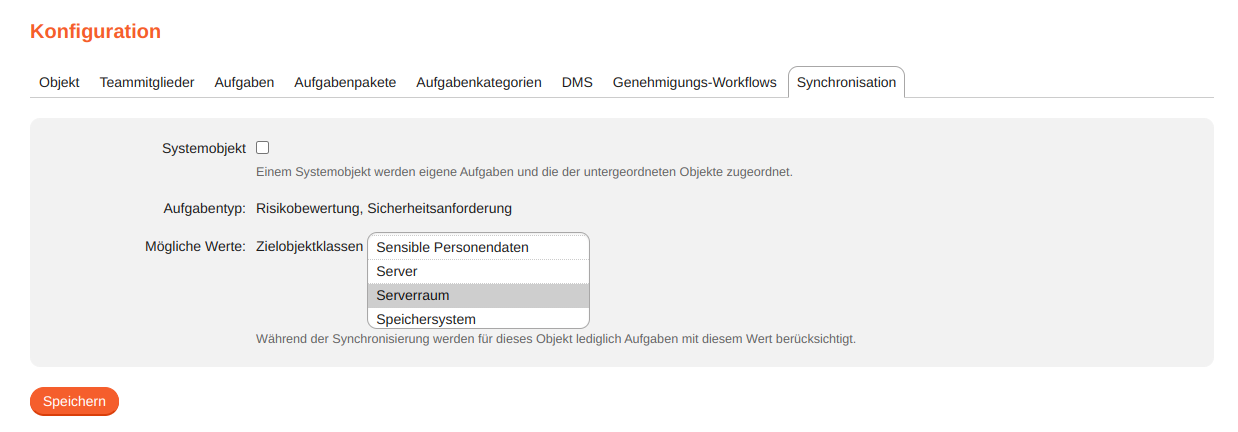Click the Aufgabentyp value 'Risikobewertung, Sicherheitsanforderung'
This screenshot has width=1238, height=432.
(x=384, y=208)
